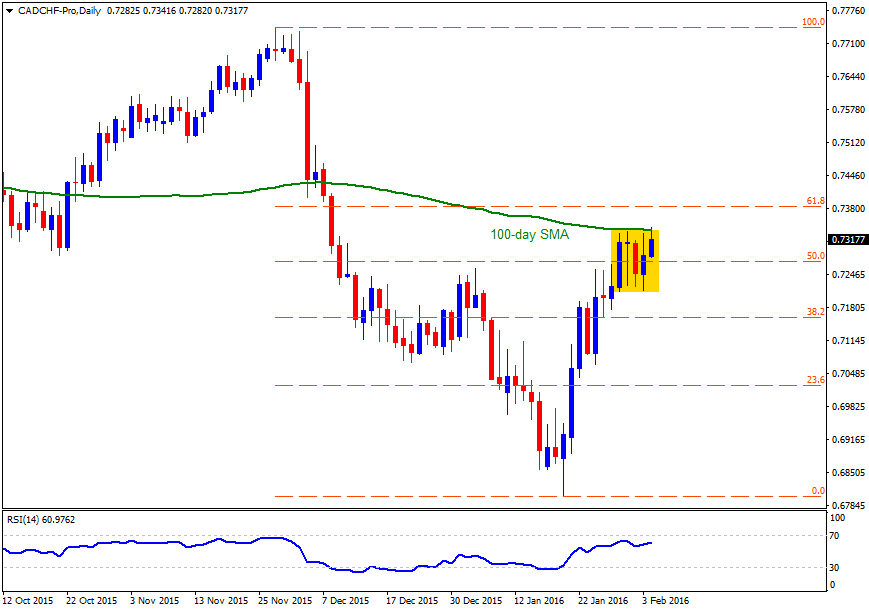Click the 0.70485 price axis value
Screen dimensions: 869x612
[848, 373]
